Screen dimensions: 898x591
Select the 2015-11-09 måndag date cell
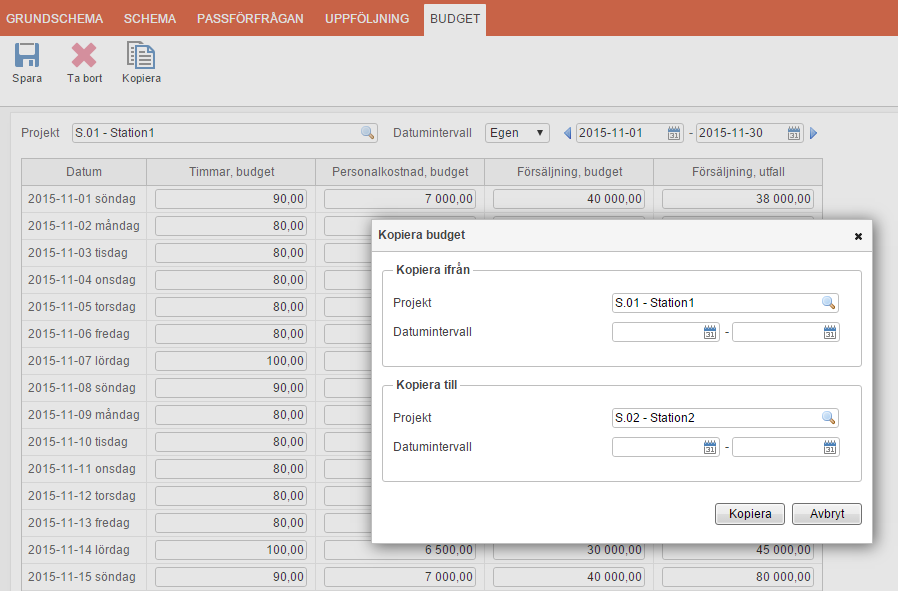click(84, 415)
